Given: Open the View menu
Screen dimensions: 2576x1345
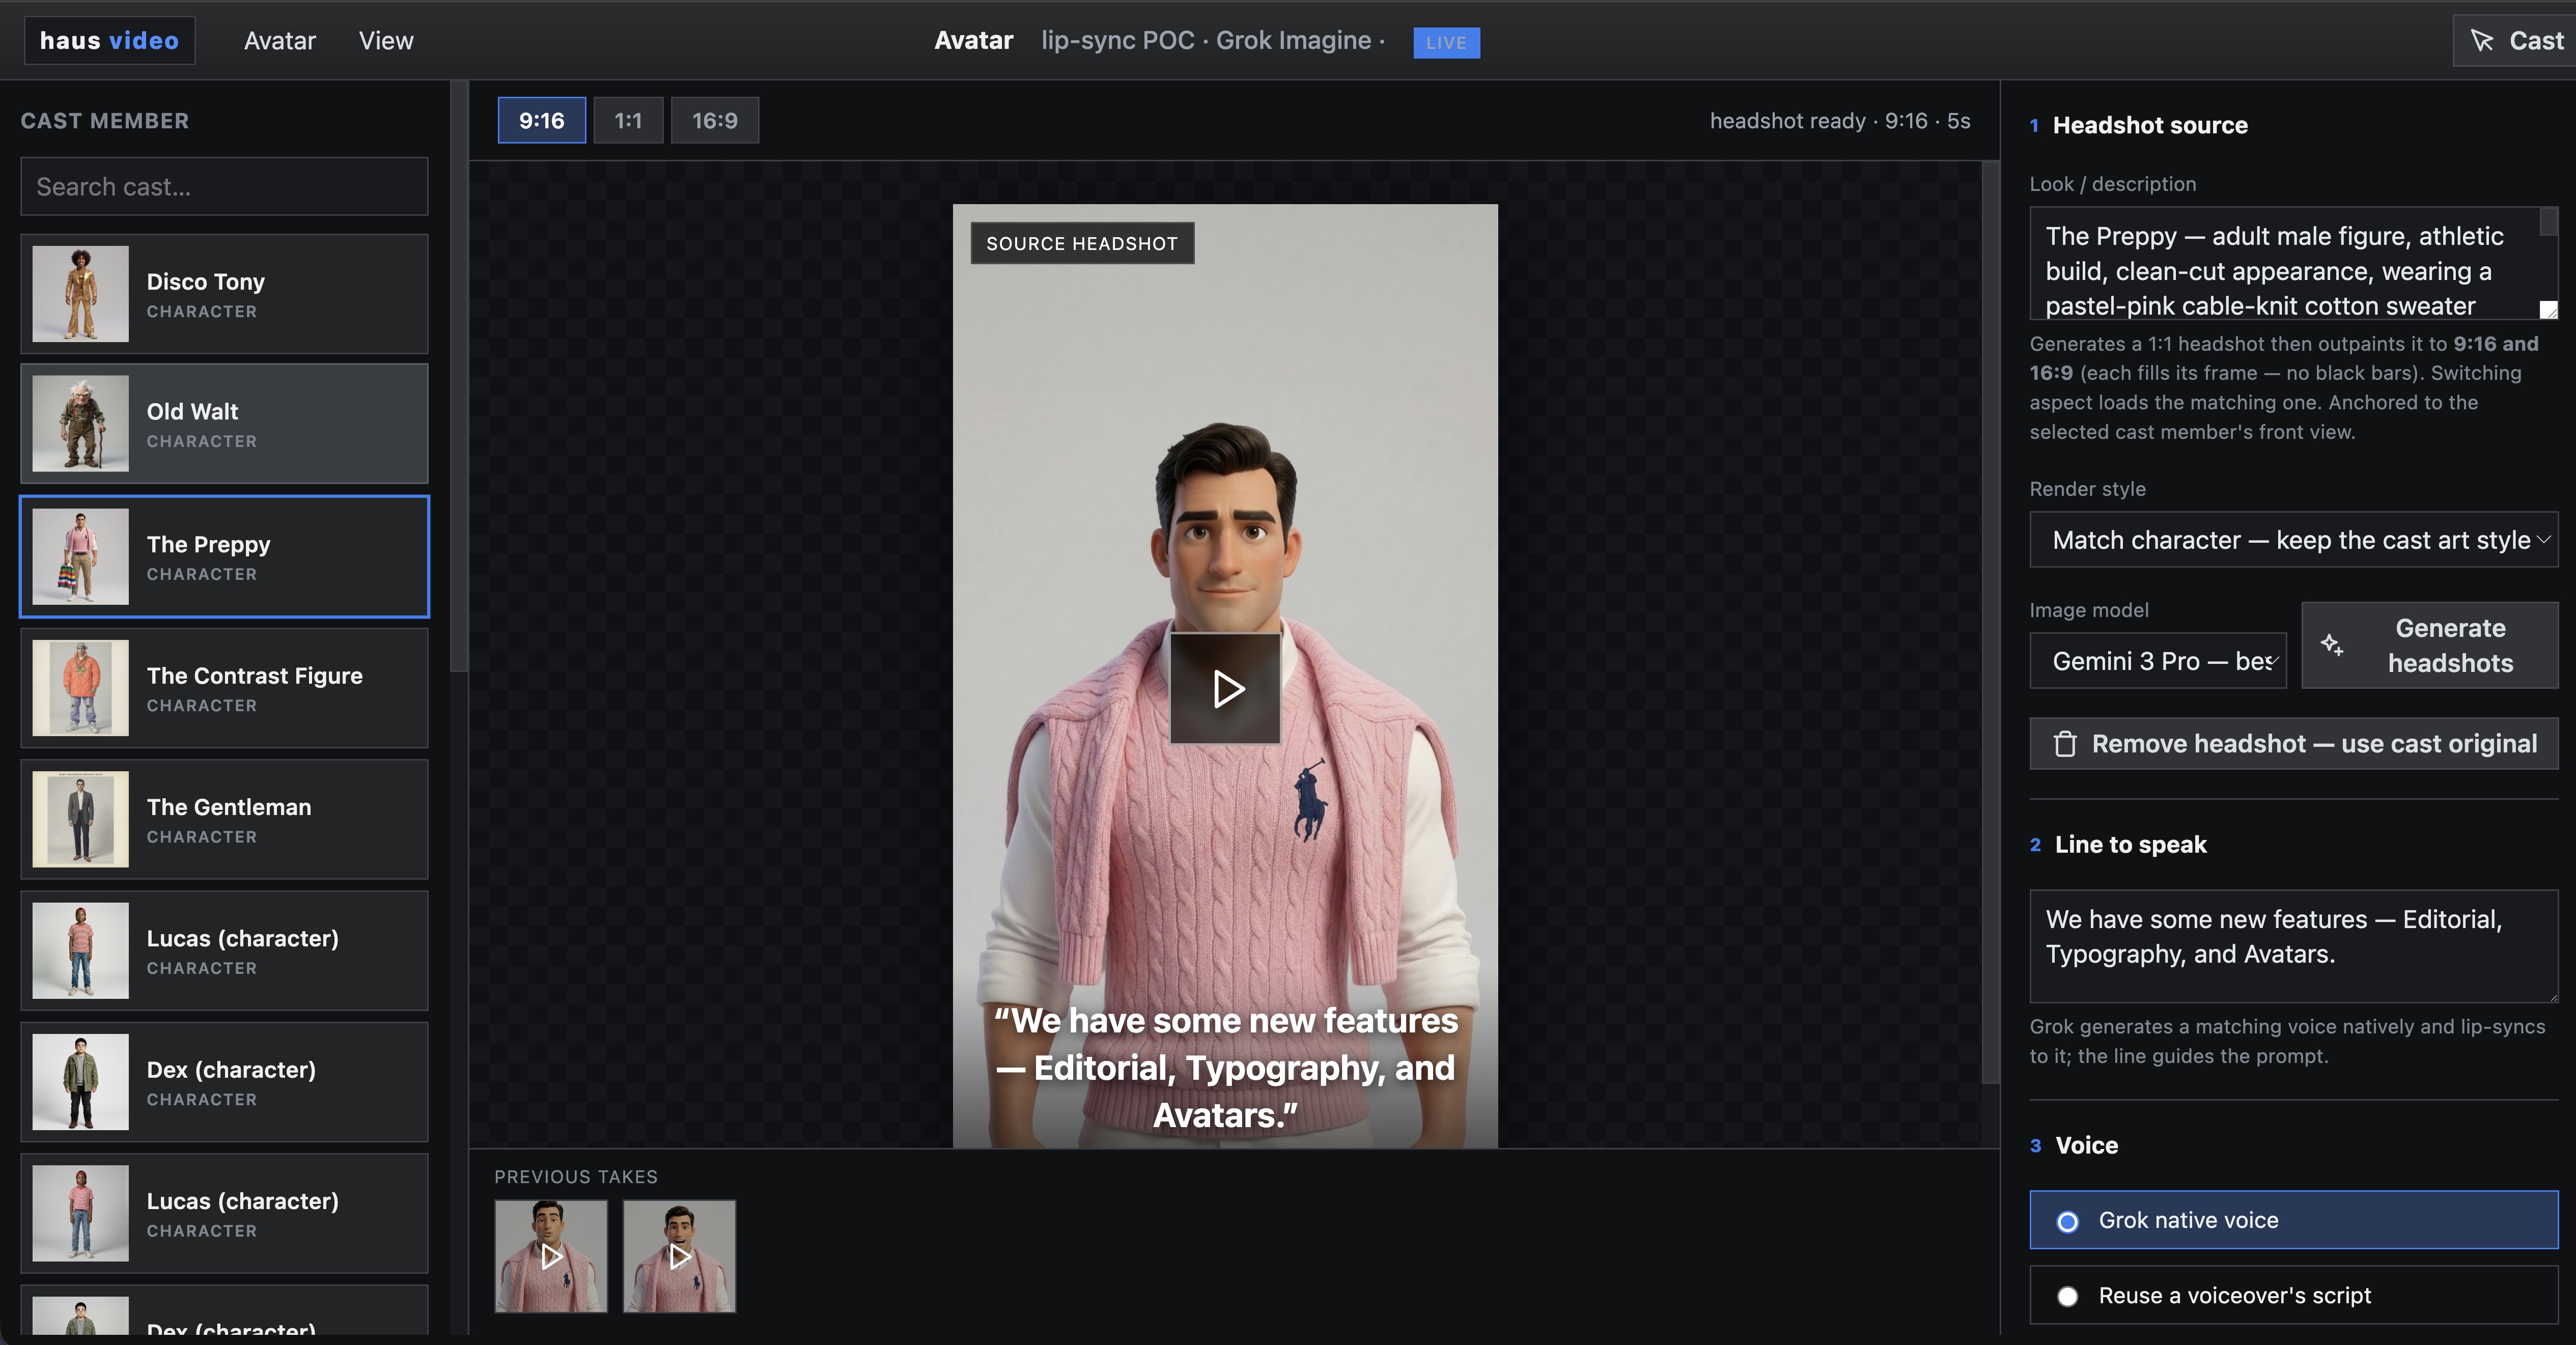Looking at the screenshot, I should pyautogui.click(x=386, y=41).
